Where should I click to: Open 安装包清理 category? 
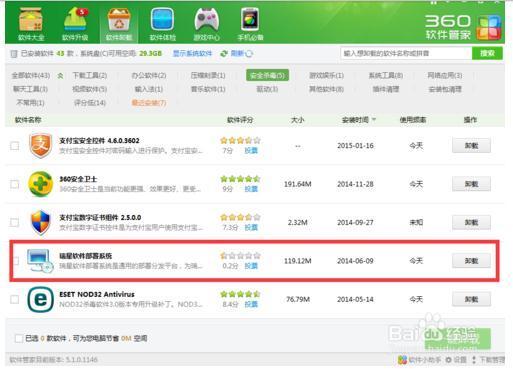coord(445,89)
